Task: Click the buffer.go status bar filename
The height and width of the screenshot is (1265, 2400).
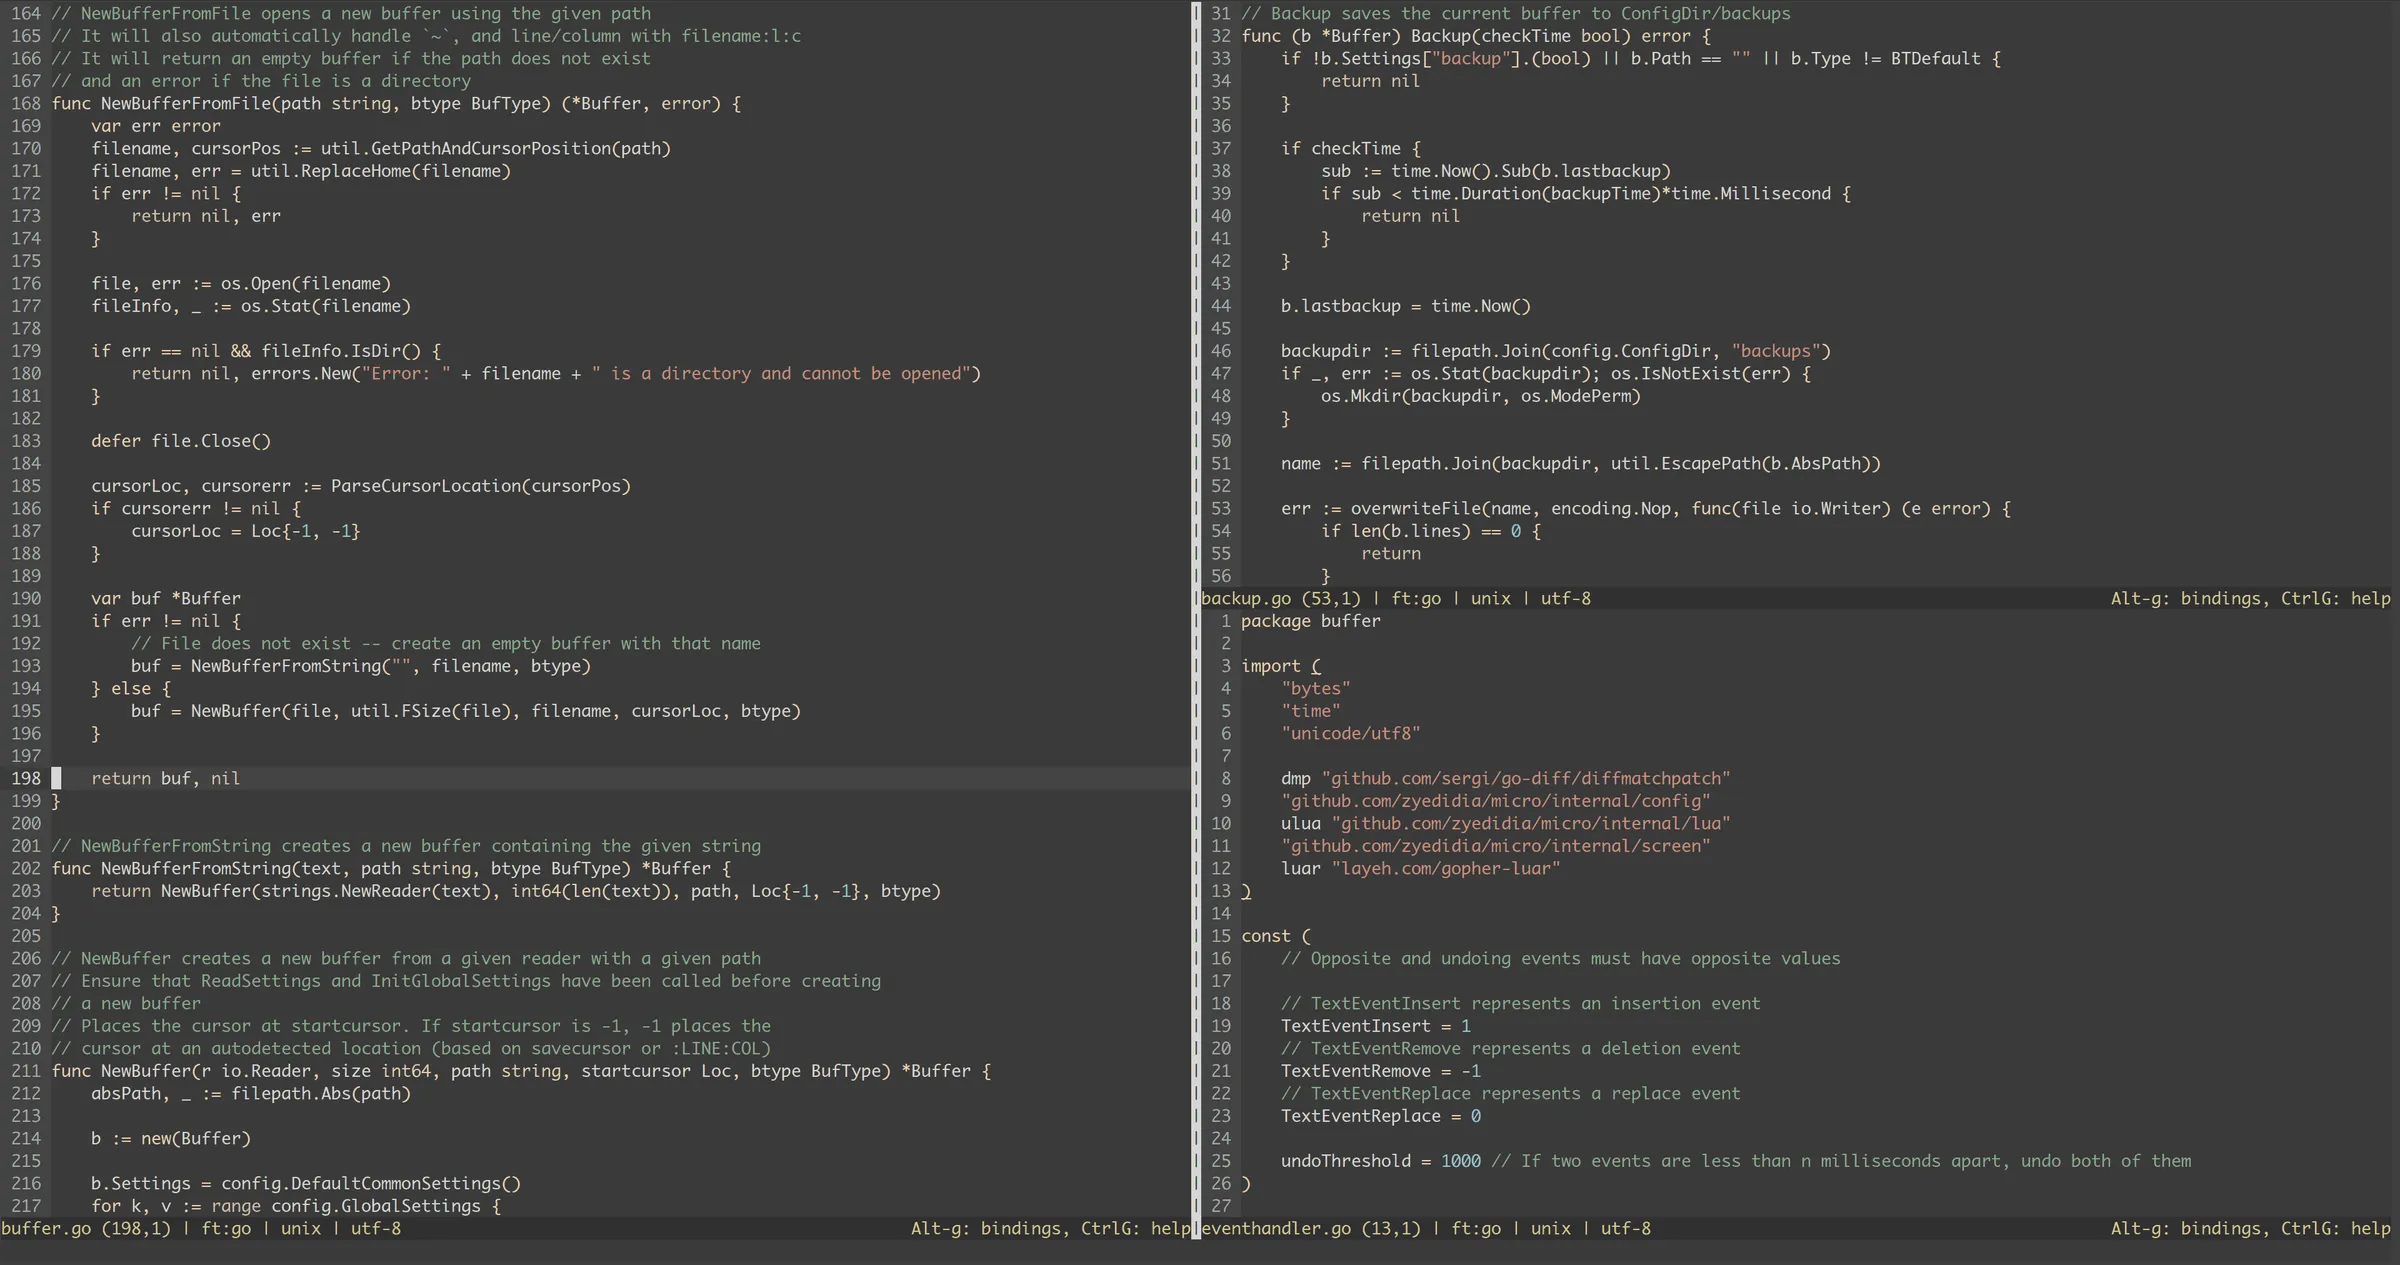Action: pos(47,1229)
